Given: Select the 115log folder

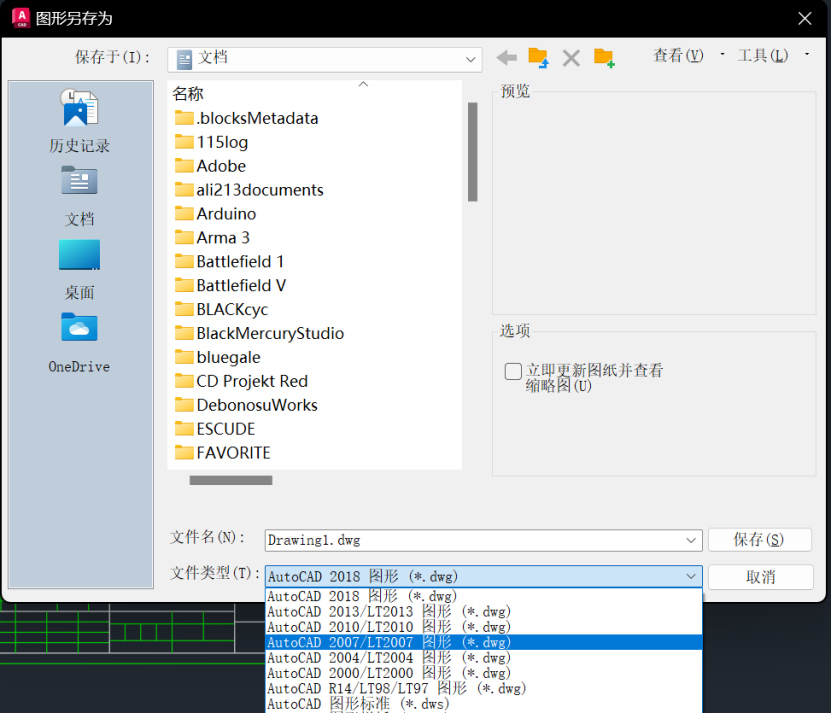Looking at the screenshot, I should coord(211,142).
